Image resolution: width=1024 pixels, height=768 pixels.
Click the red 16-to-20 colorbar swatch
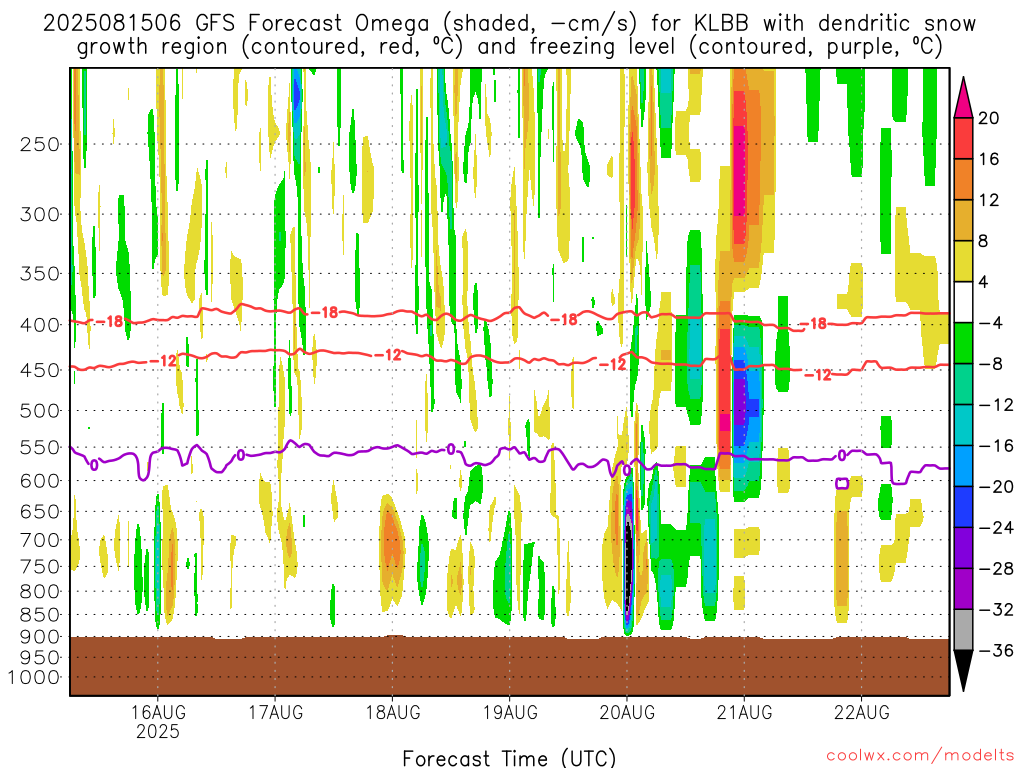pyautogui.click(x=963, y=138)
